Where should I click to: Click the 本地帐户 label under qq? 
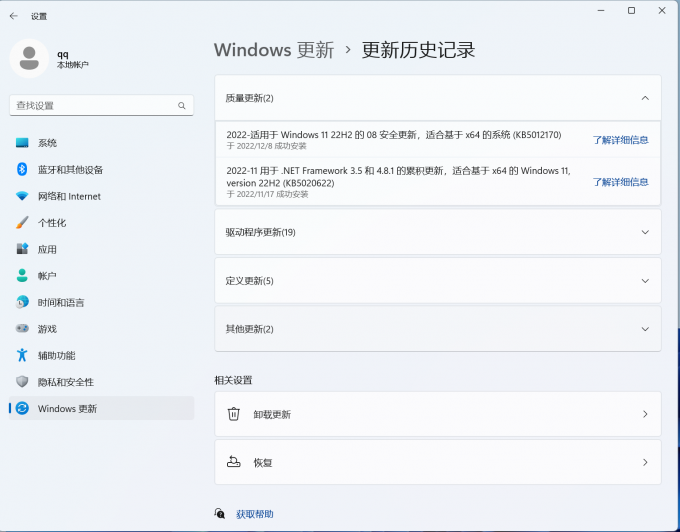click(72, 65)
